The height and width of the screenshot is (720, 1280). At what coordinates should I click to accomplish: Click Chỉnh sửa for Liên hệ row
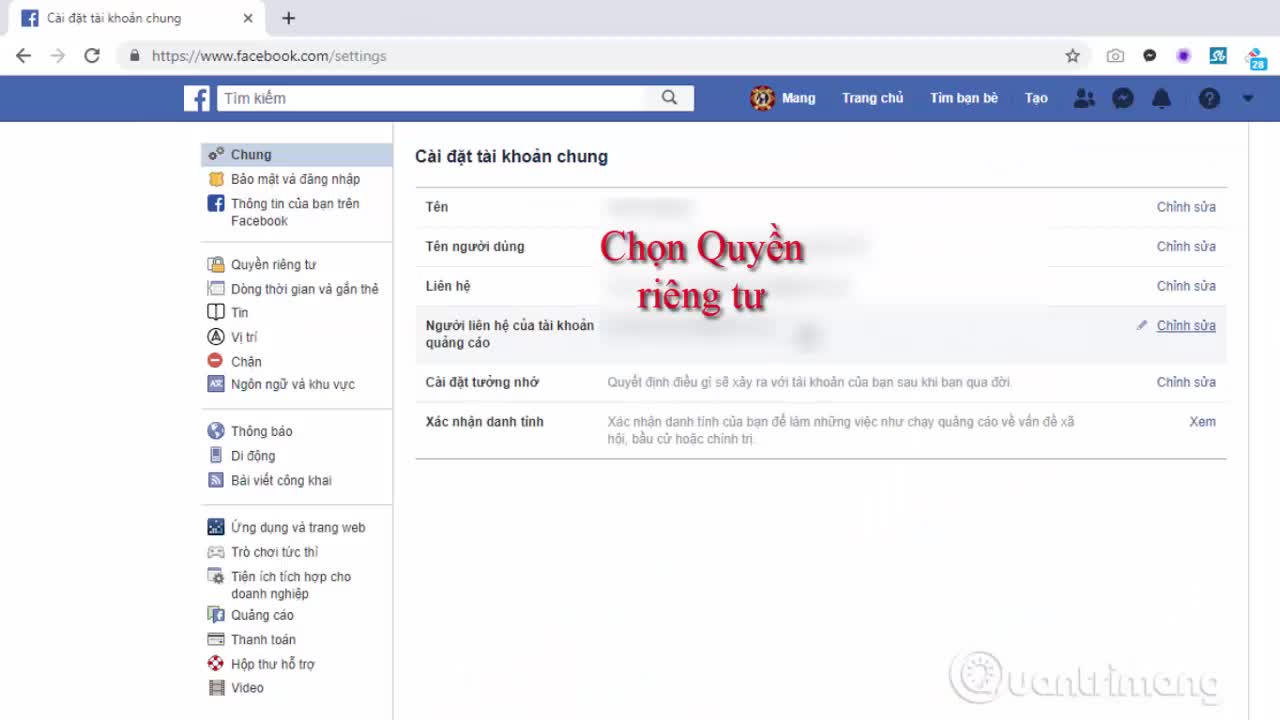click(x=1186, y=286)
